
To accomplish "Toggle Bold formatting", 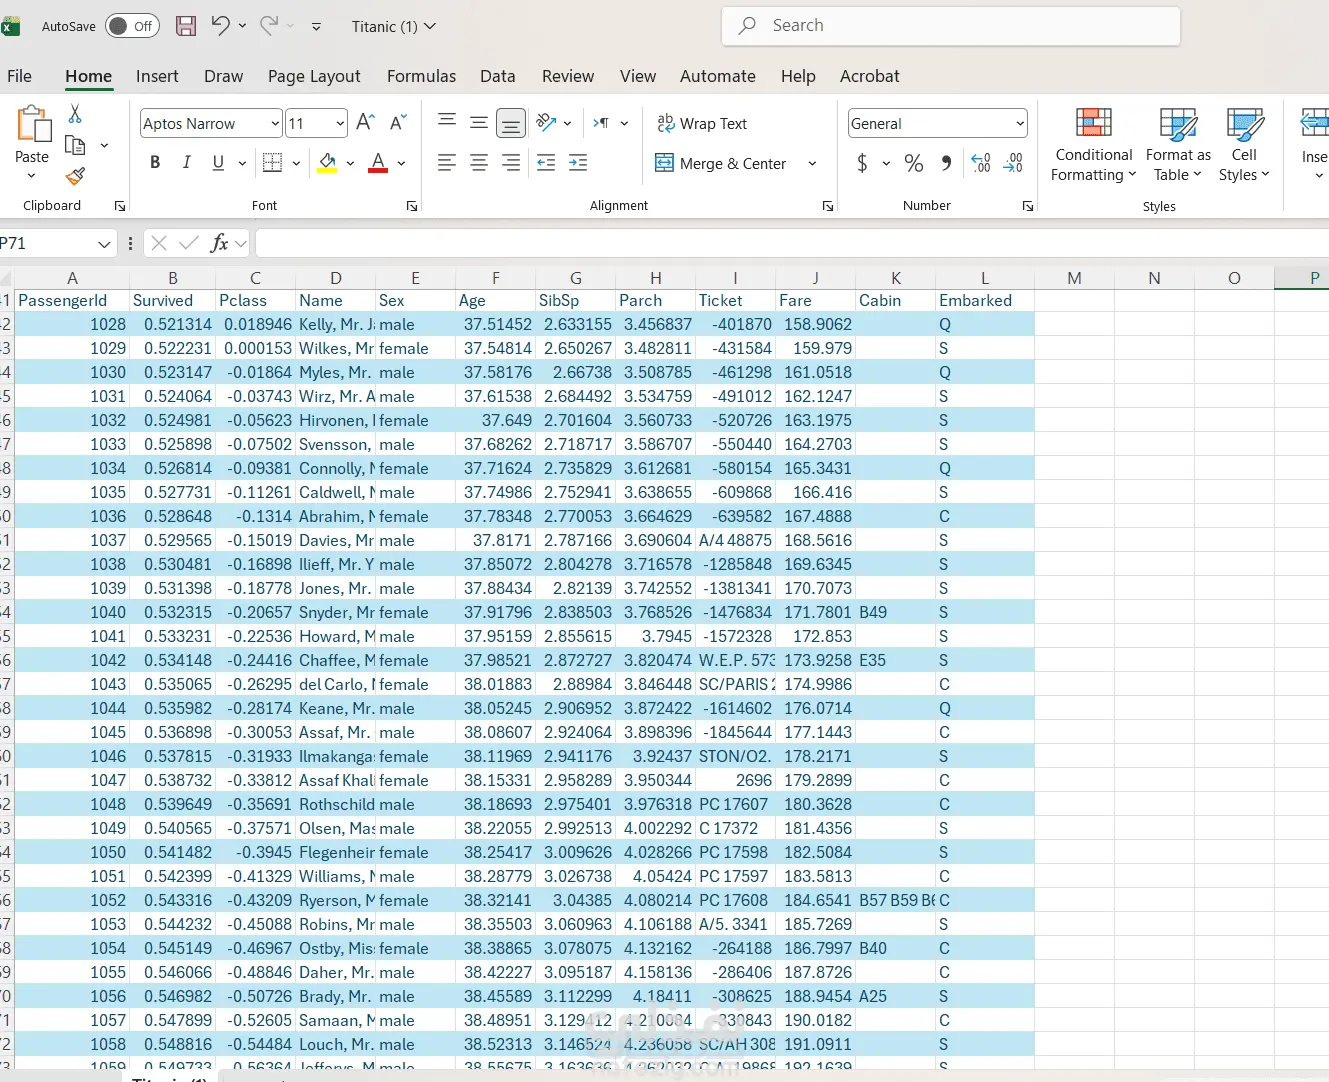I will tap(155, 162).
